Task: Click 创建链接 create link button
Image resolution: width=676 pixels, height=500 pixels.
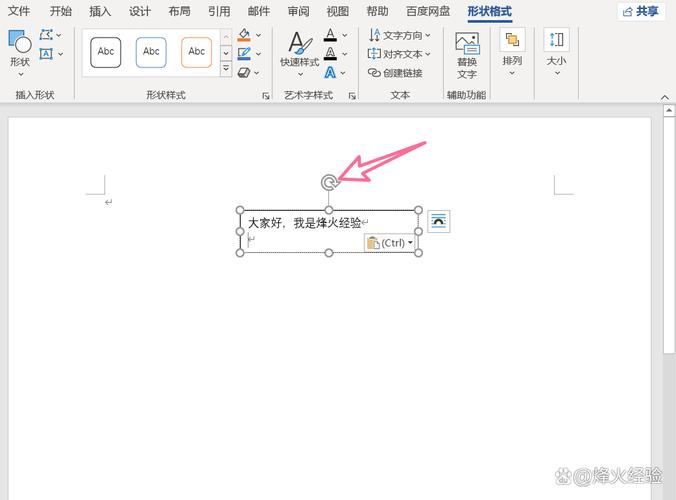Action: (x=395, y=73)
